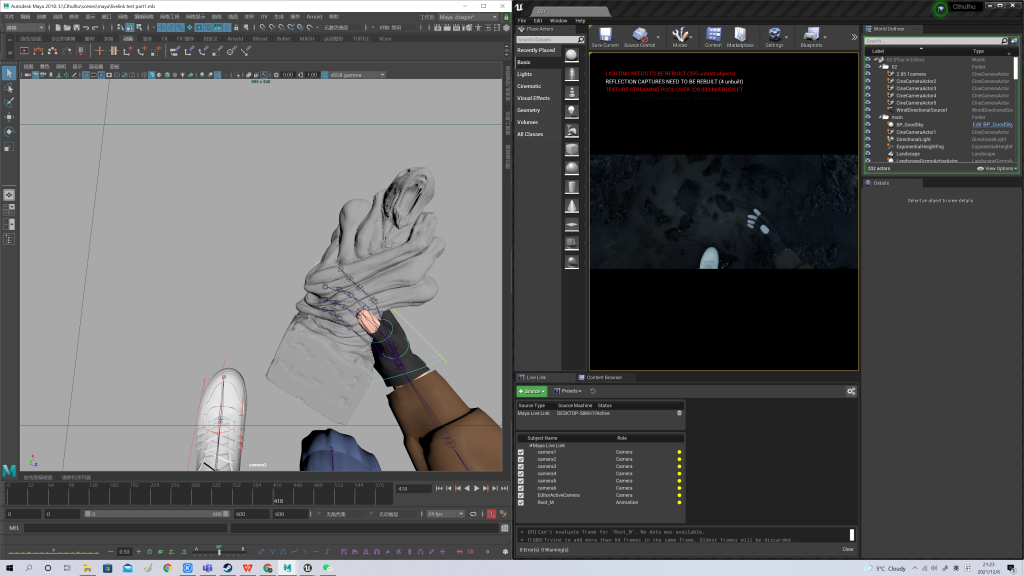Image resolution: width=1024 pixels, height=576 pixels.
Task: Click the Search Classes input field
Action: click(551, 40)
